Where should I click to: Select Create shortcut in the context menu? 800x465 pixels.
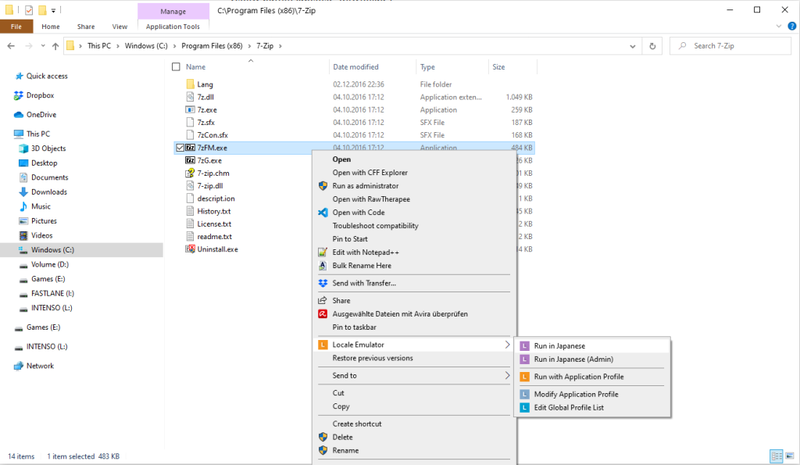pyautogui.click(x=357, y=424)
